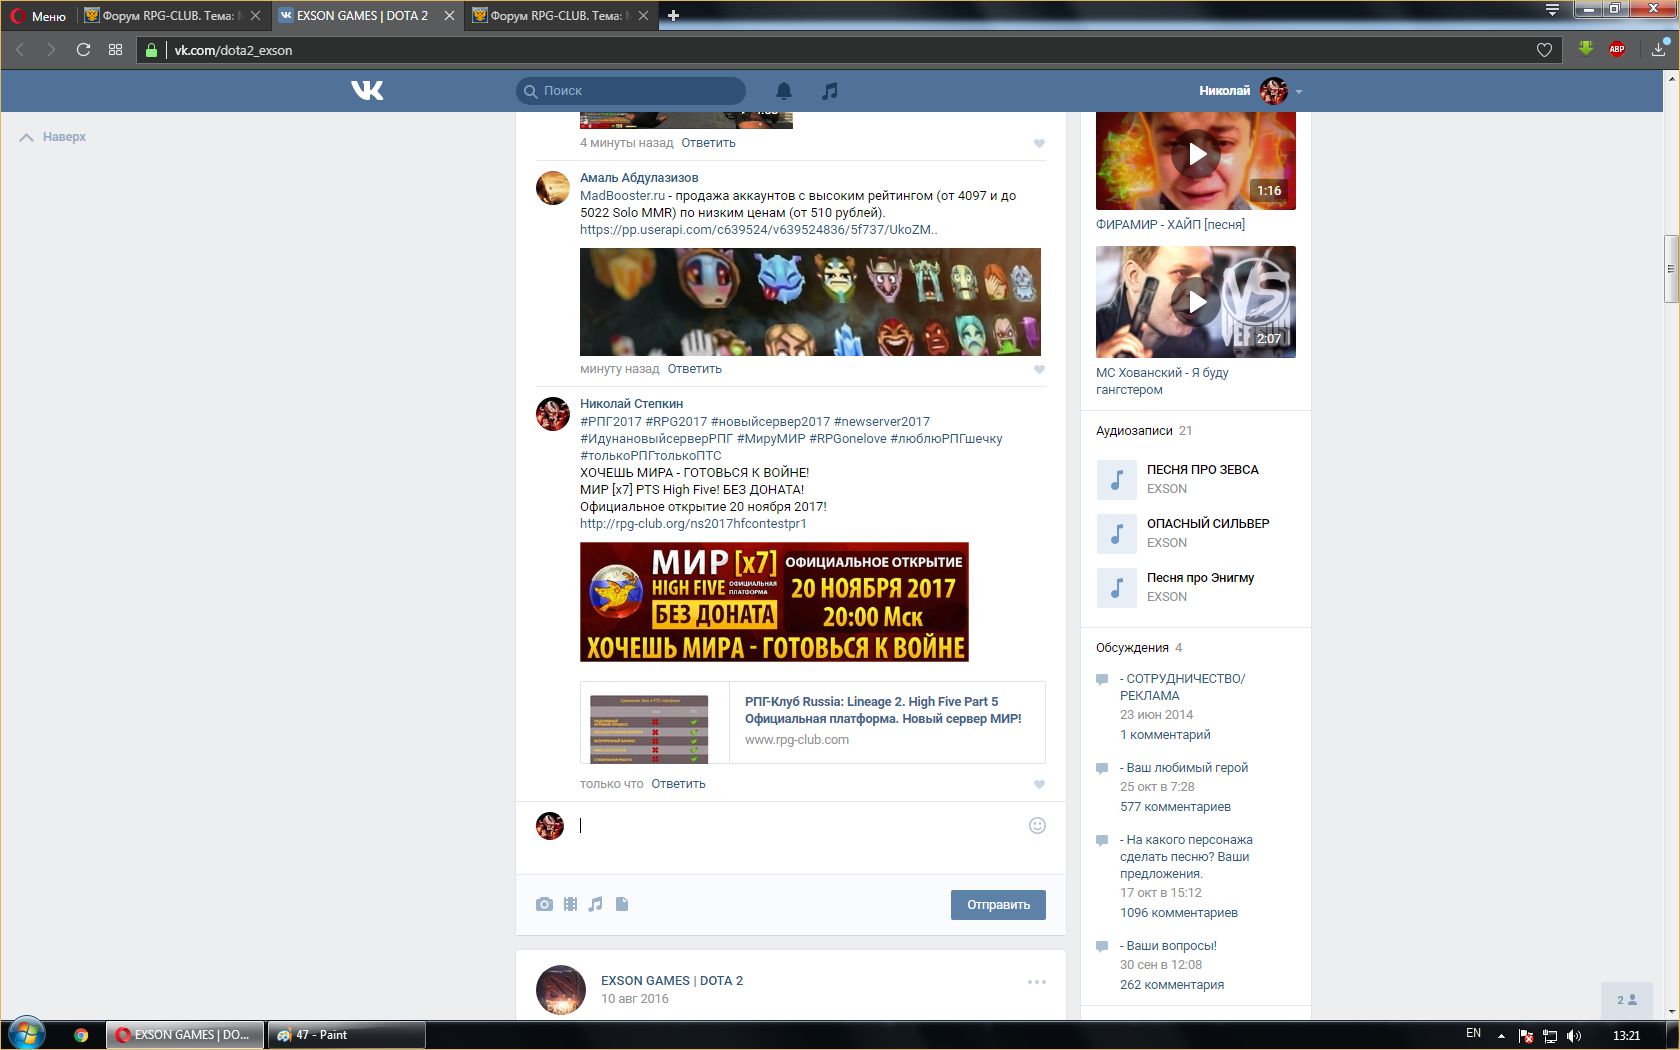Open the MadBooster.ru link
The height and width of the screenshot is (1050, 1680).
click(x=622, y=196)
